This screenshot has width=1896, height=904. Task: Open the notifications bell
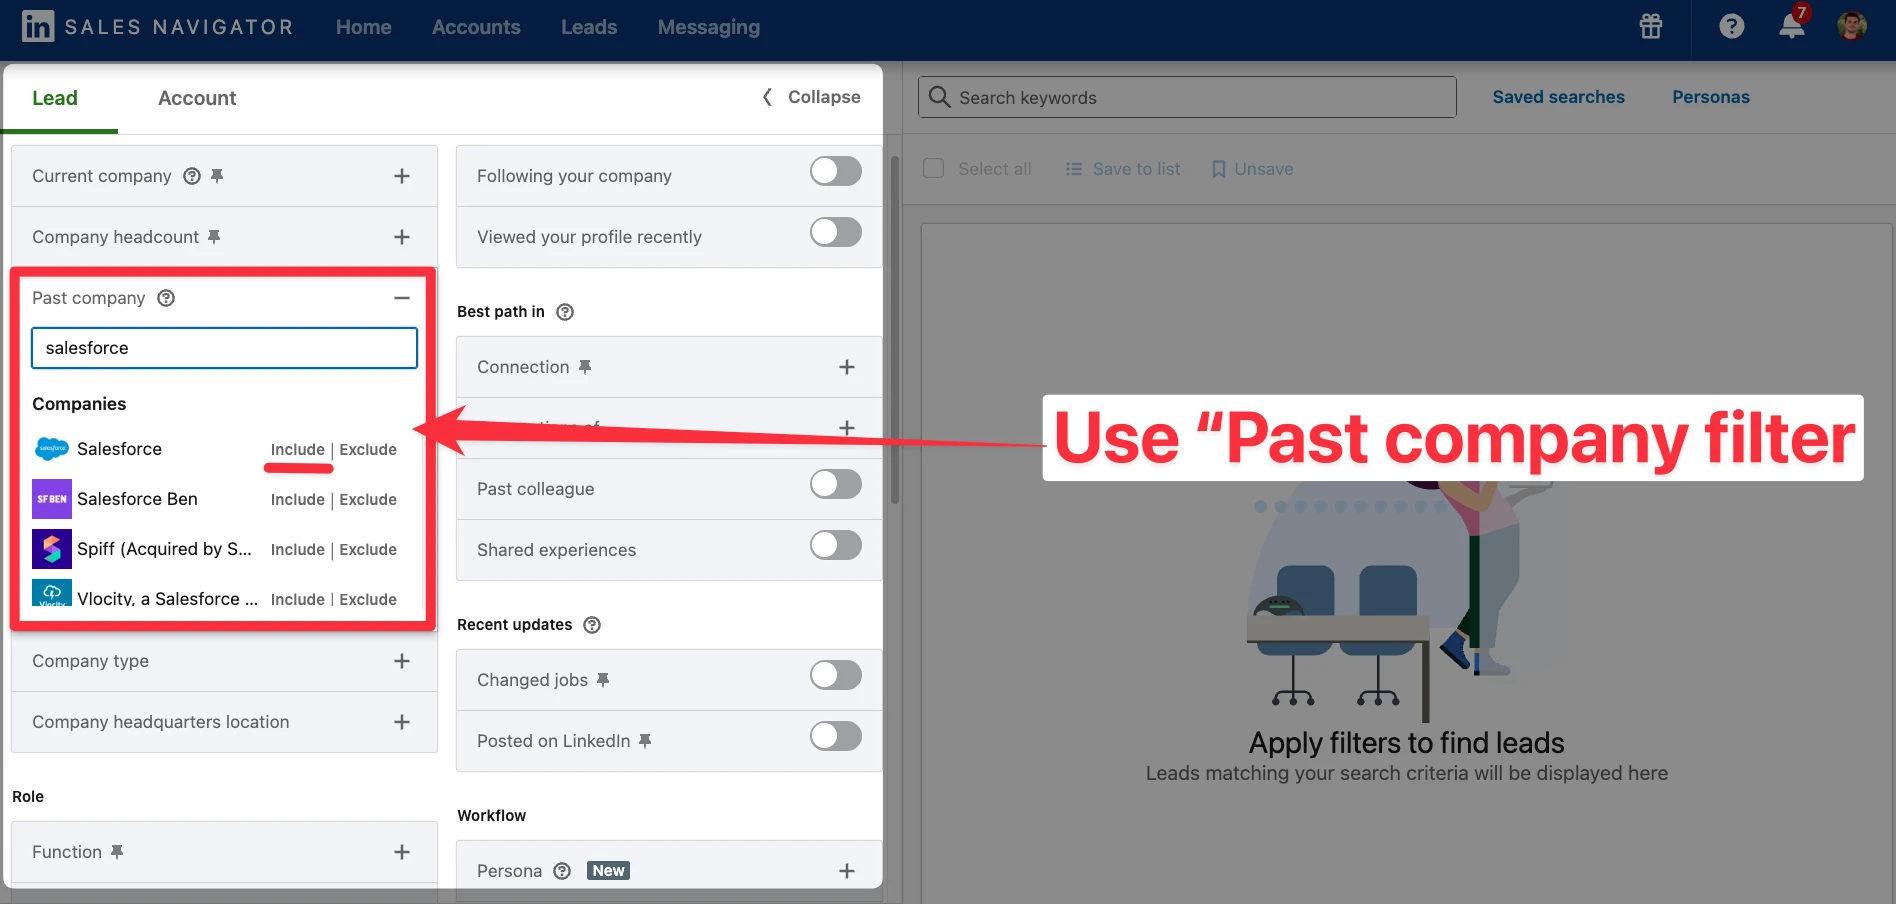[1792, 26]
